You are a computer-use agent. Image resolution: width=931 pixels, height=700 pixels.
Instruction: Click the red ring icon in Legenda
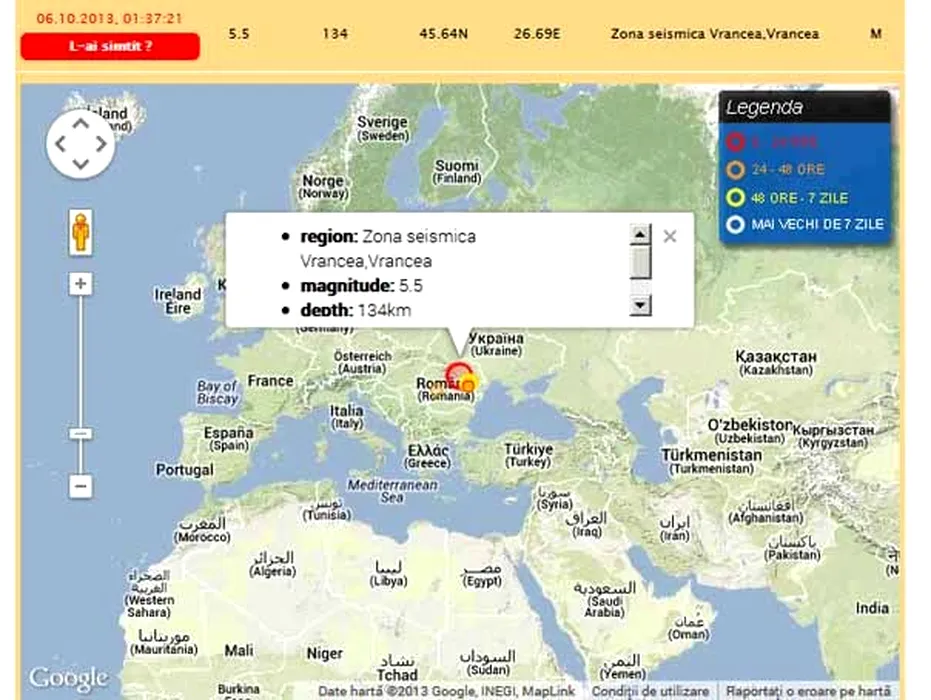(736, 142)
